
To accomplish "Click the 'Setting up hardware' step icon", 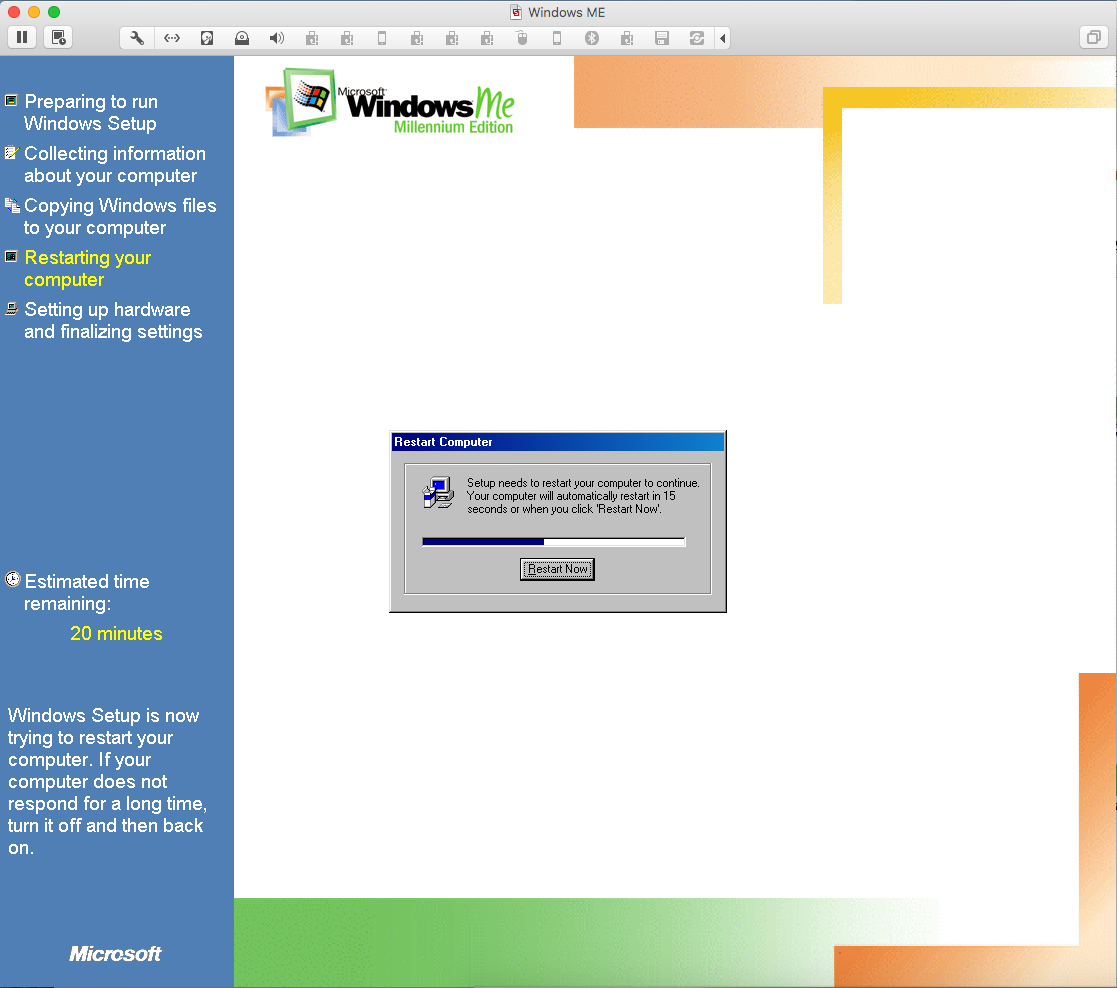I will [11, 309].
